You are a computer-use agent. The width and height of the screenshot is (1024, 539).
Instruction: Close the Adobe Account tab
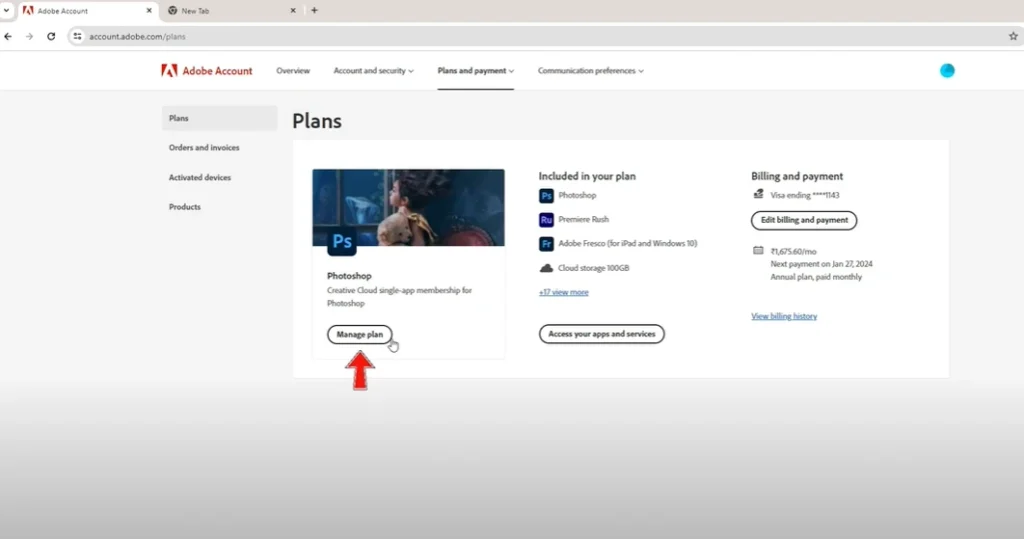149,10
